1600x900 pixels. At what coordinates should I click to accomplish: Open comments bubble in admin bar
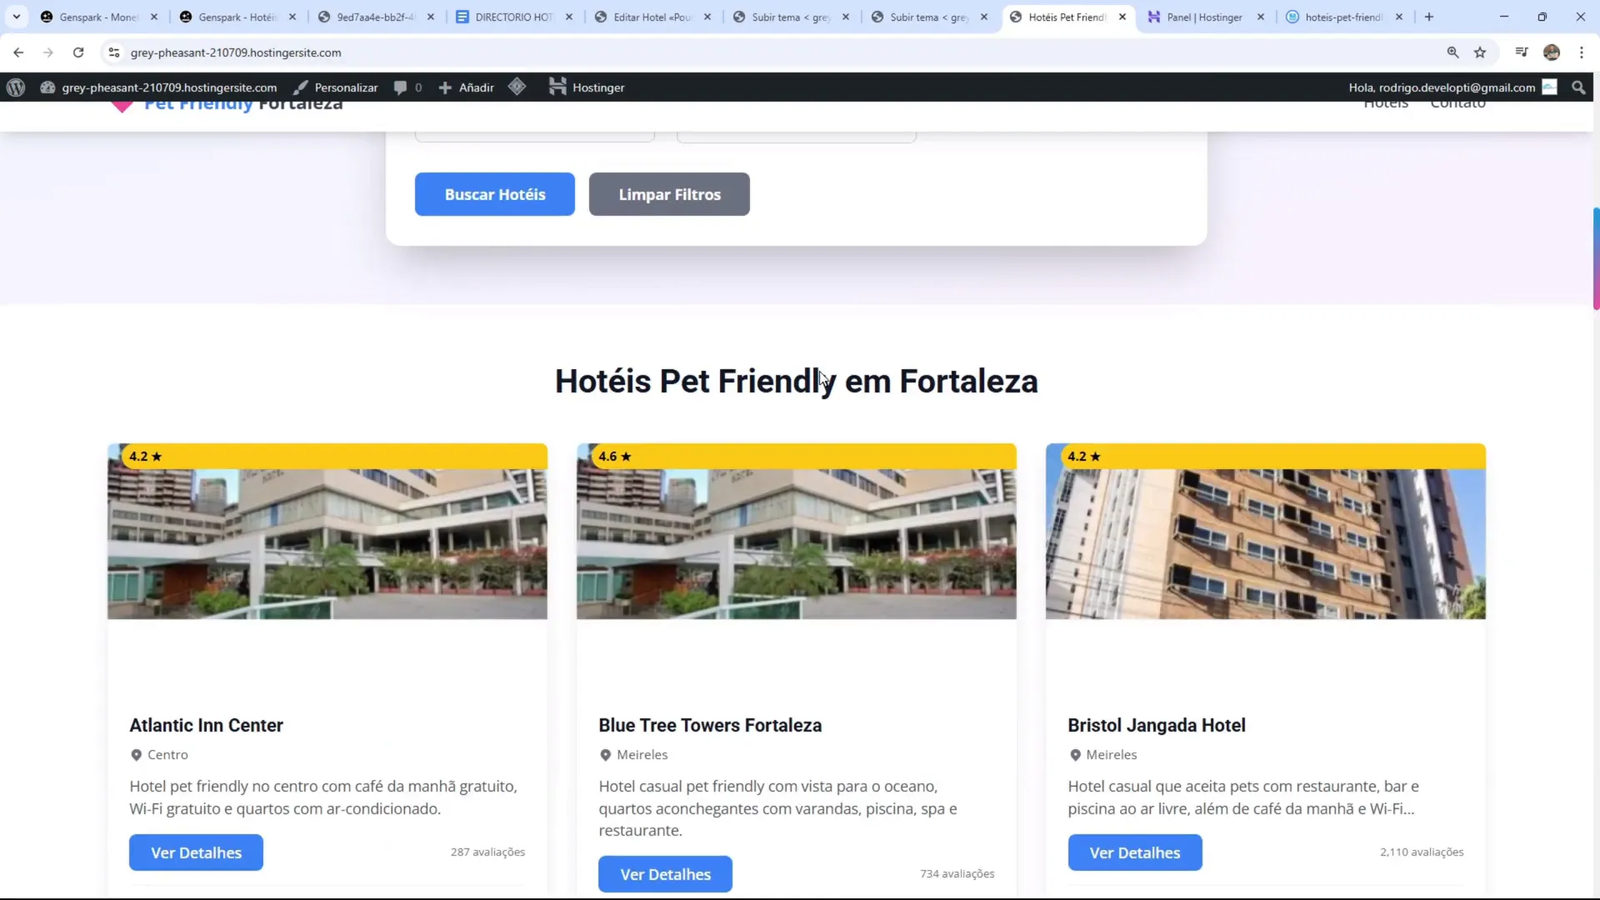pos(407,87)
